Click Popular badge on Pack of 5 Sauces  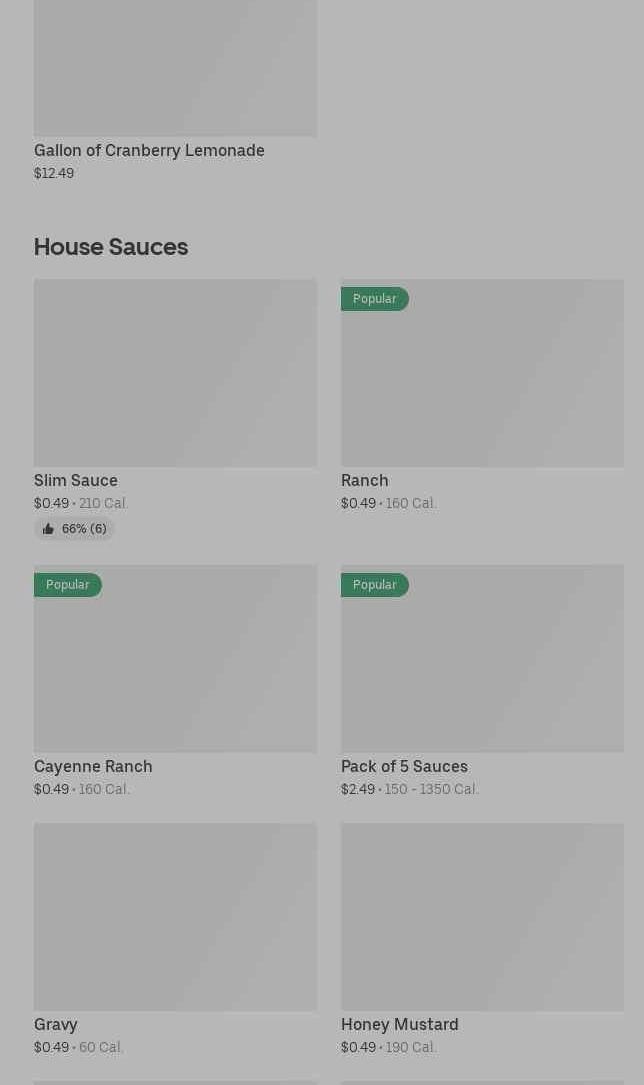pyautogui.click(x=374, y=585)
